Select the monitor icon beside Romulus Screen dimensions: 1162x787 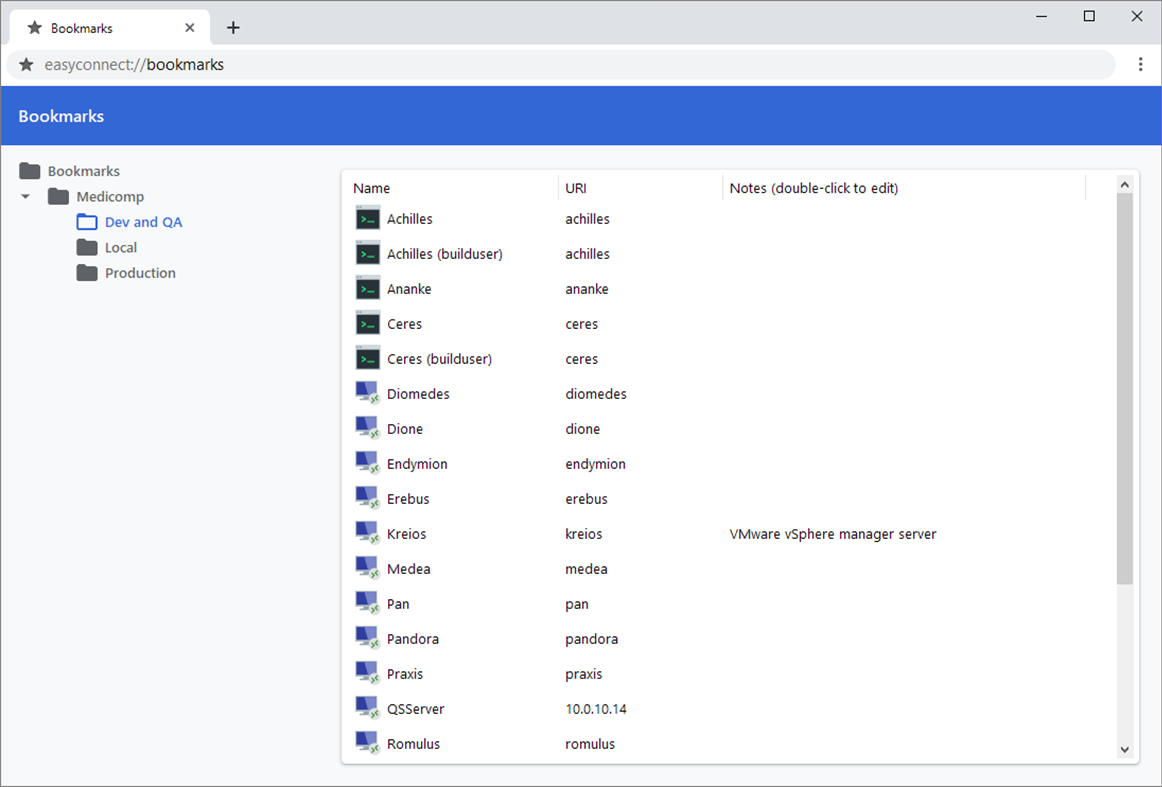(367, 741)
